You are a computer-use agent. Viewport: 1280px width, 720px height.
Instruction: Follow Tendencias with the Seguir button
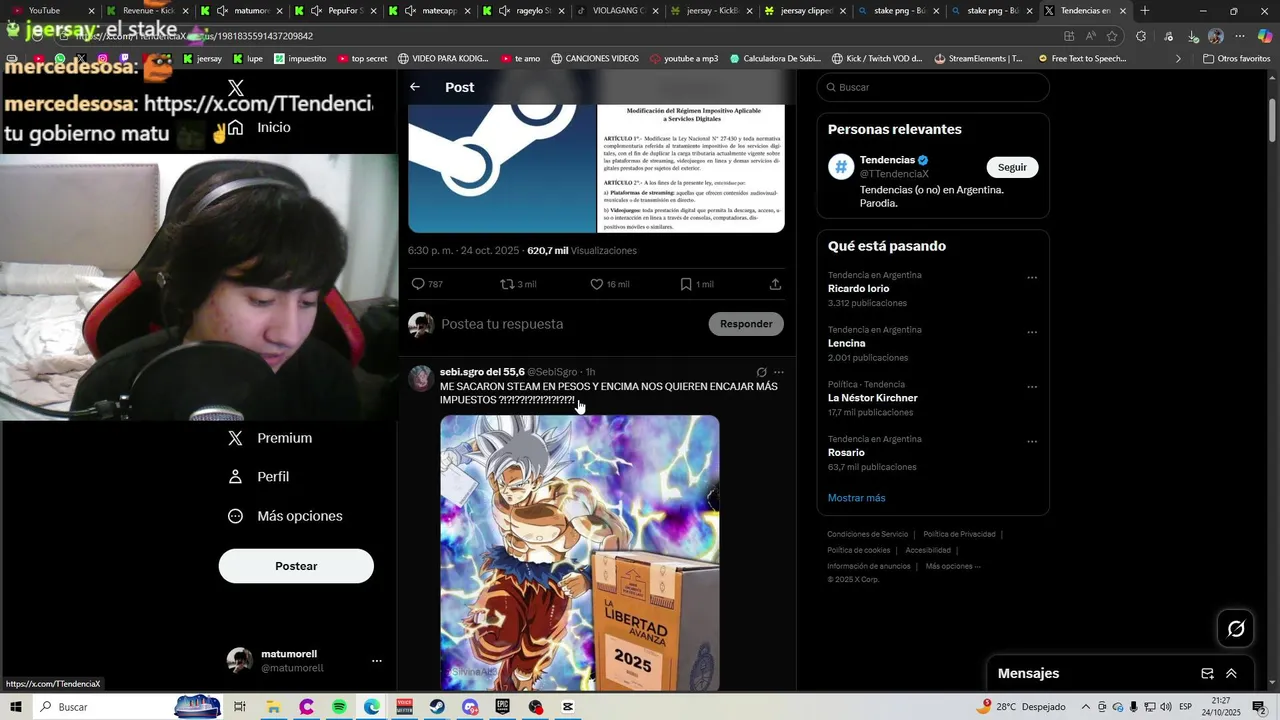point(1012,167)
